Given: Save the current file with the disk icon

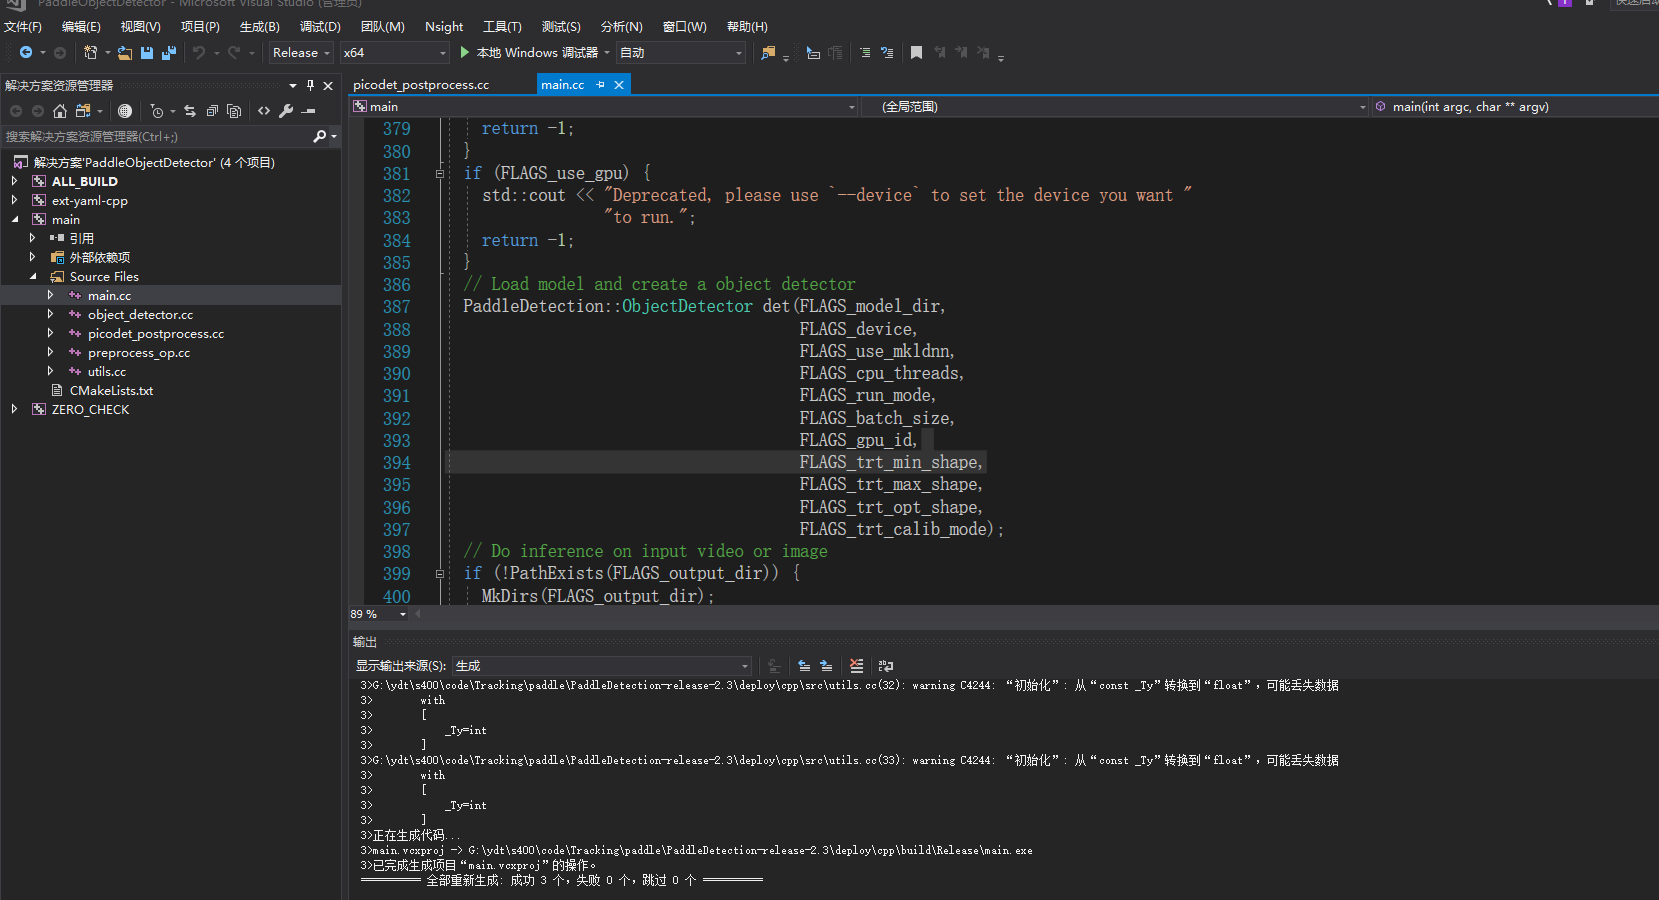Looking at the screenshot, I should [147, 52].
